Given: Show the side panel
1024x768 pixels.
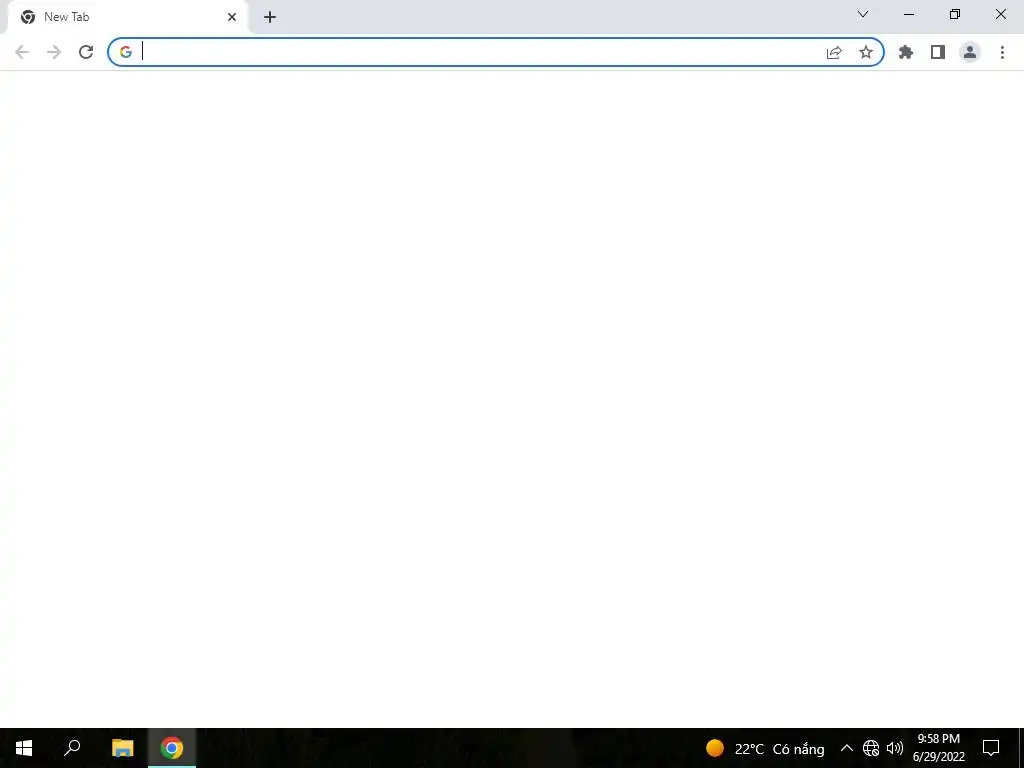Looking at the screenshot, I should (x=938, y=52).
